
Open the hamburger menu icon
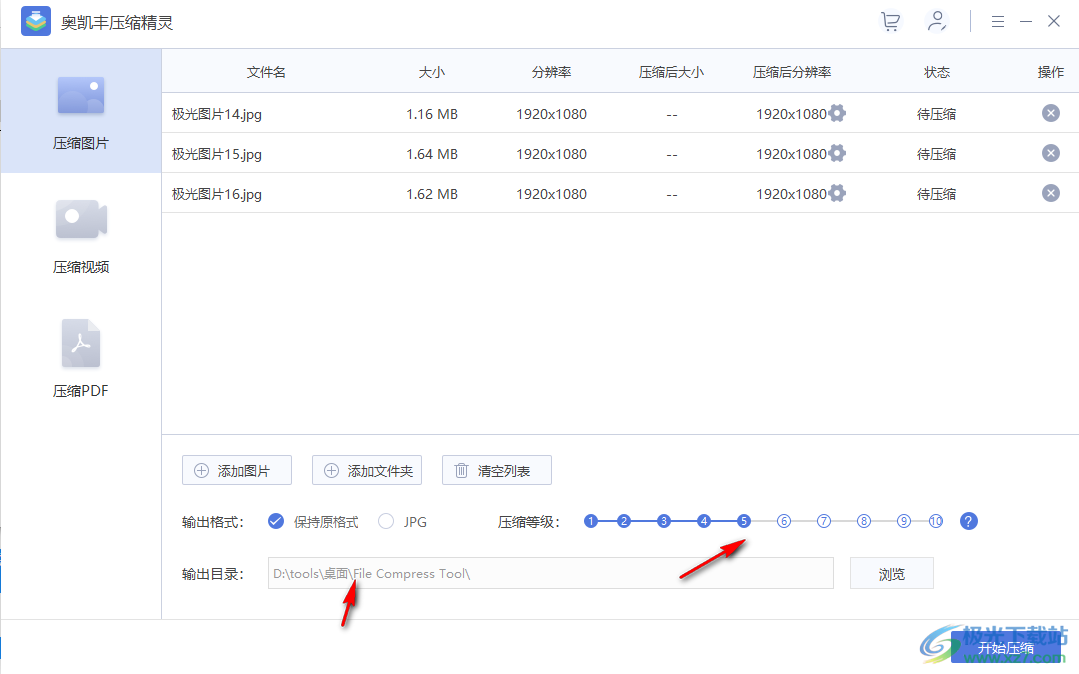[998, 22]
